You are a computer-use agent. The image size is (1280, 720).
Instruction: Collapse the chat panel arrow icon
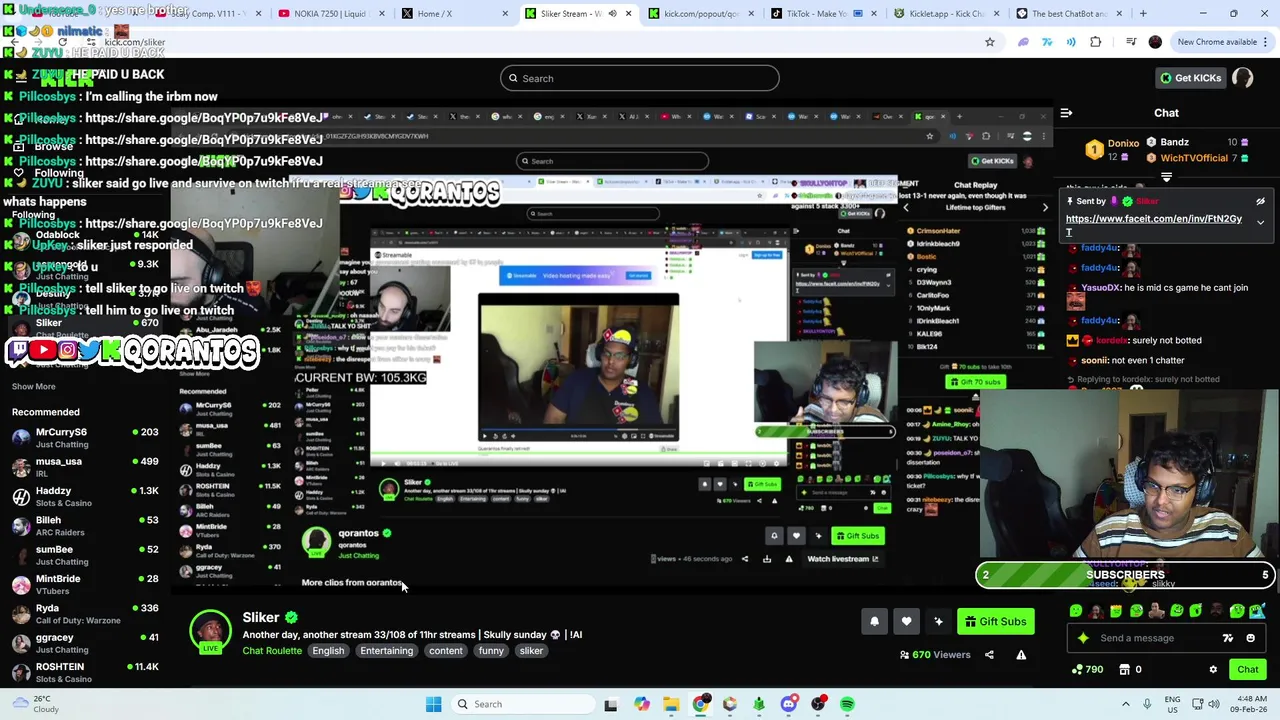(1066, 113)
